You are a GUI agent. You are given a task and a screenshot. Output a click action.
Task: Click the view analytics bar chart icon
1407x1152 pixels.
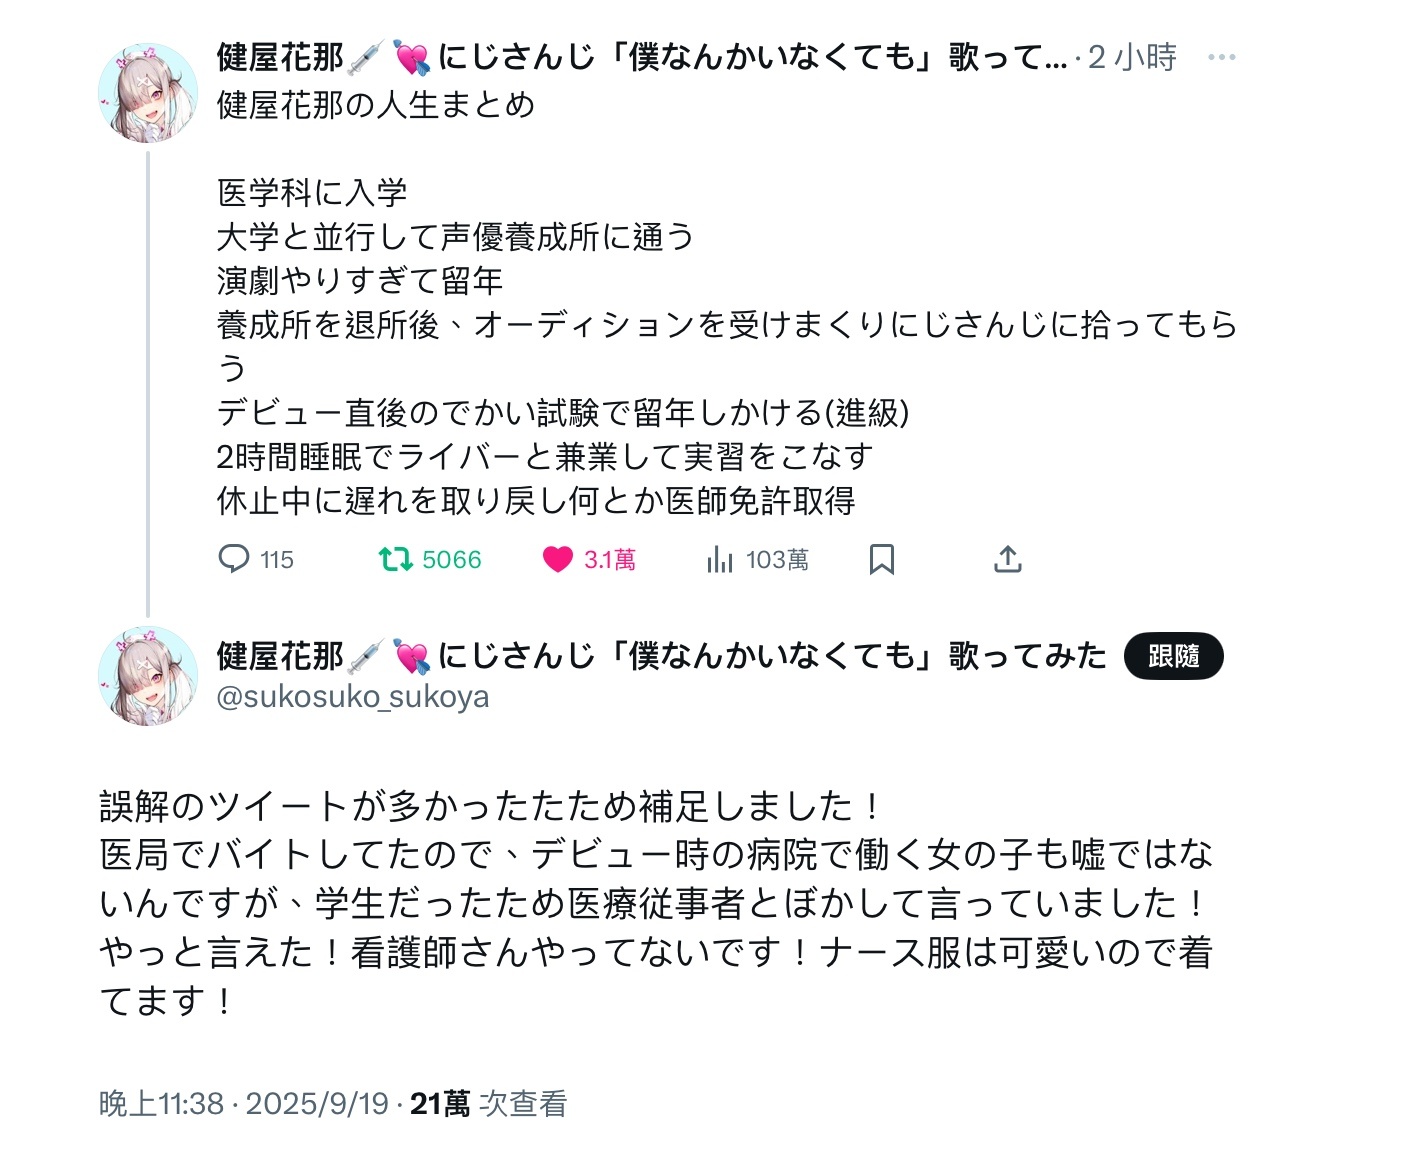[x=719, y=559]
